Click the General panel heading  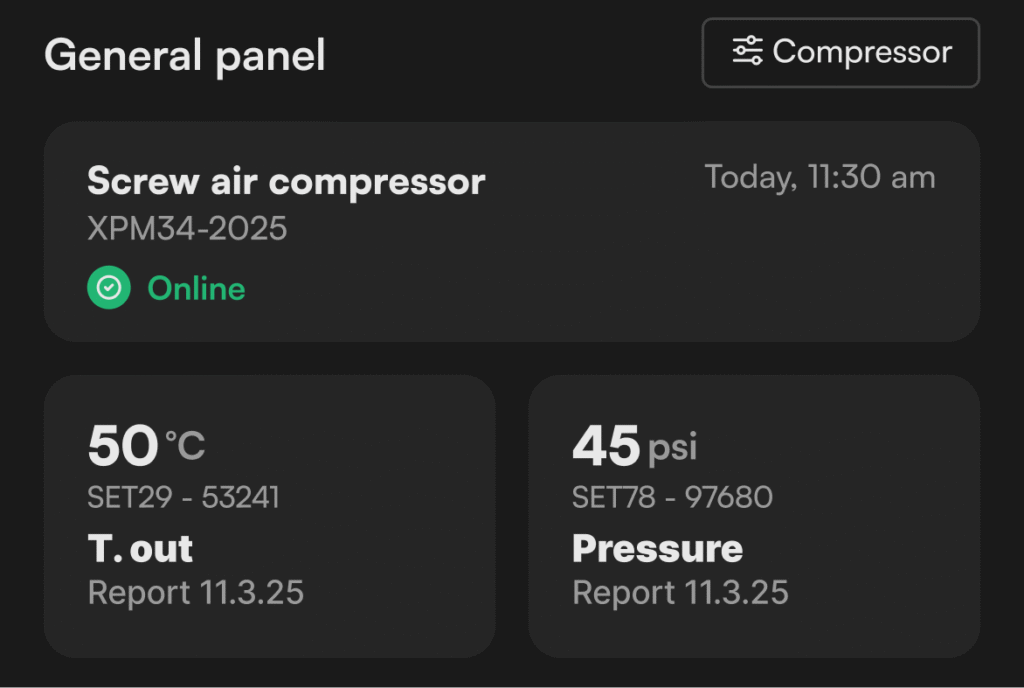[185, 55]
